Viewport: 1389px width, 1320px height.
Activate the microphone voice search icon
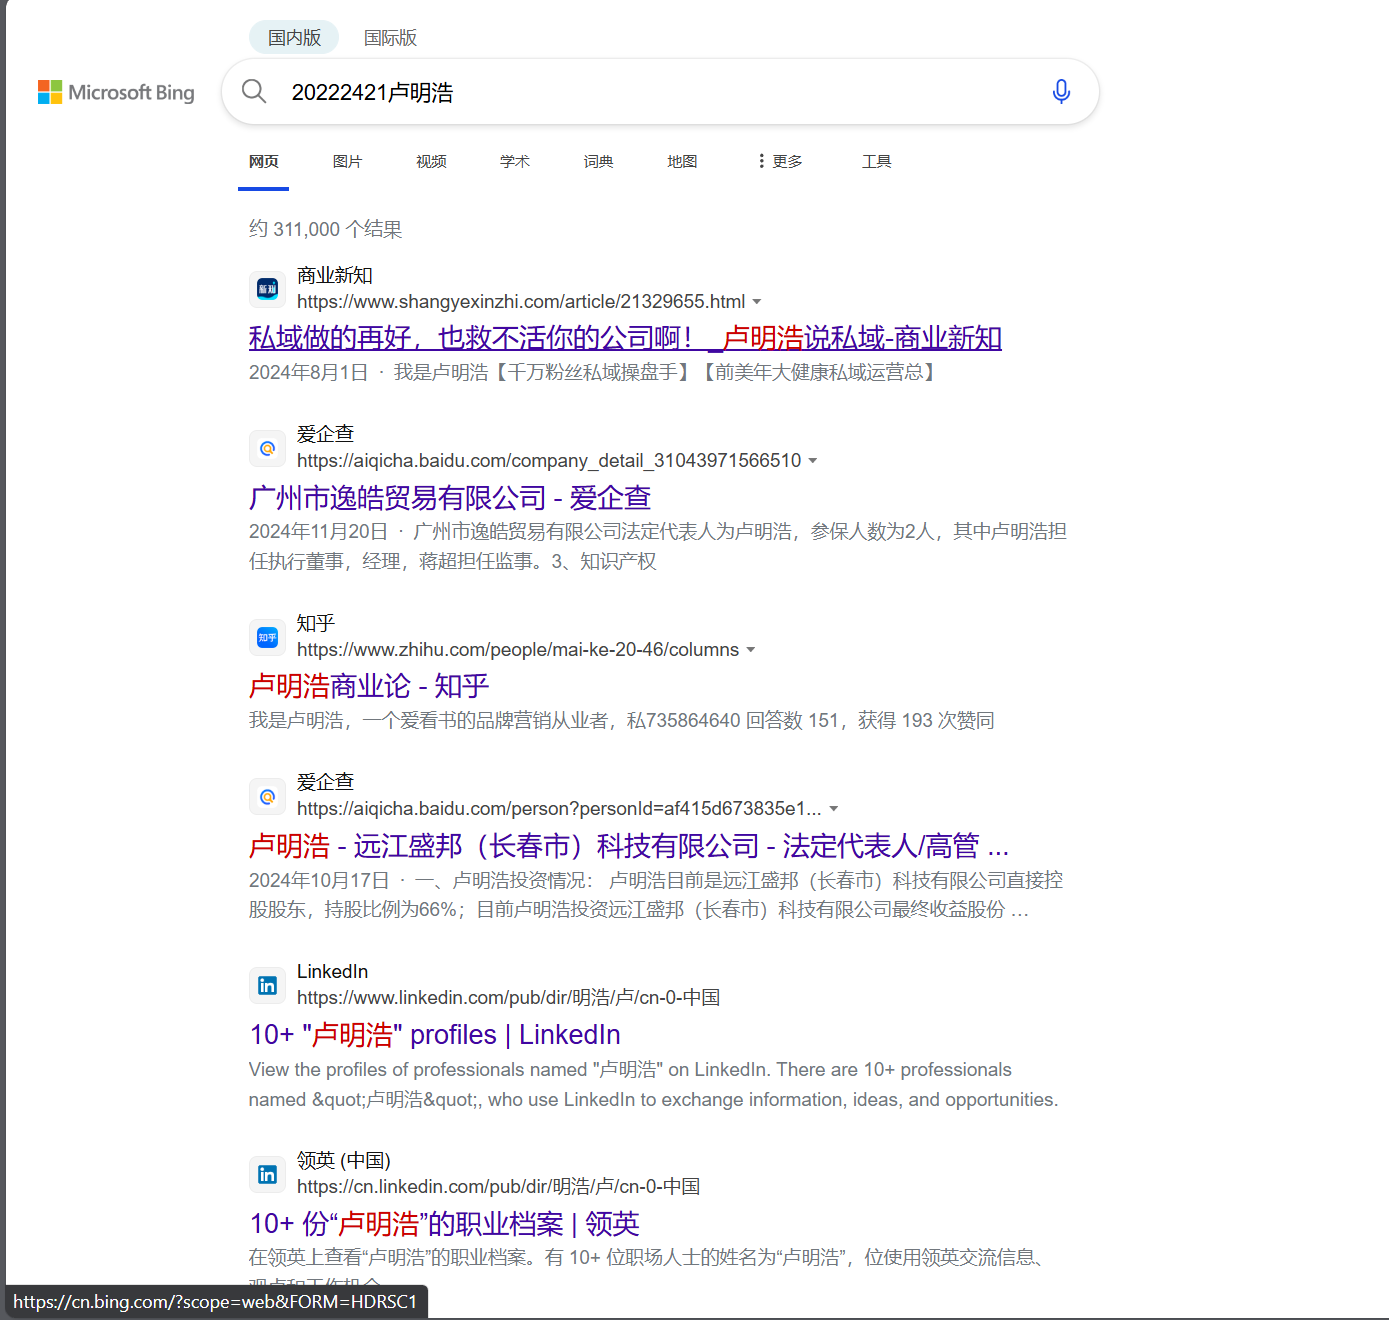click(1061, 91)
